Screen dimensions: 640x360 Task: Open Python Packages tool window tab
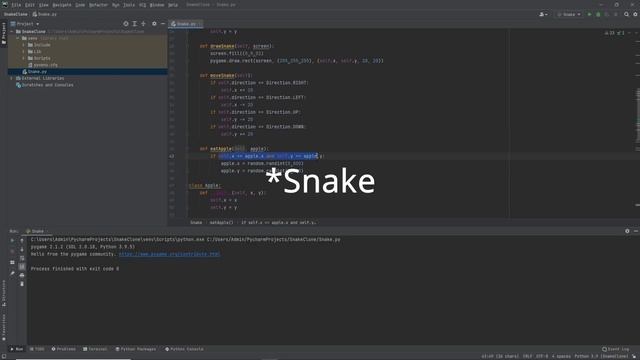(136, 349)
